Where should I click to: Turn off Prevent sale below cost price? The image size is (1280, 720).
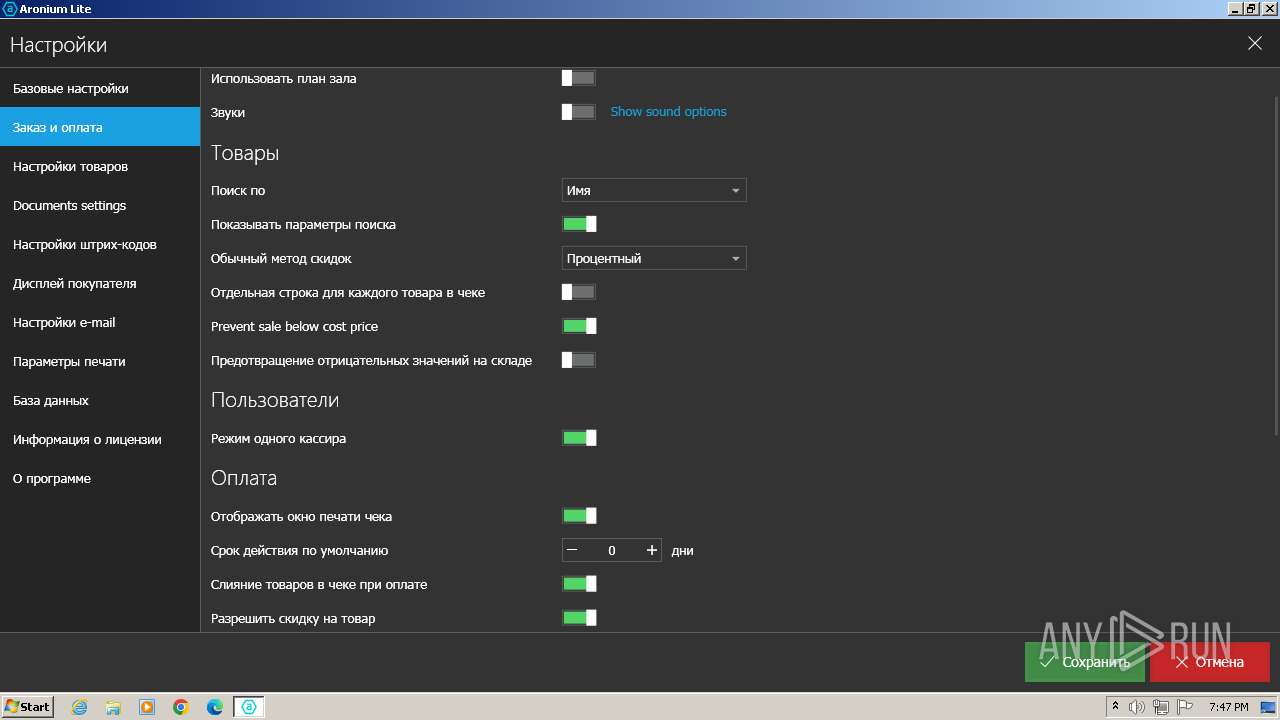click(579, 326)
